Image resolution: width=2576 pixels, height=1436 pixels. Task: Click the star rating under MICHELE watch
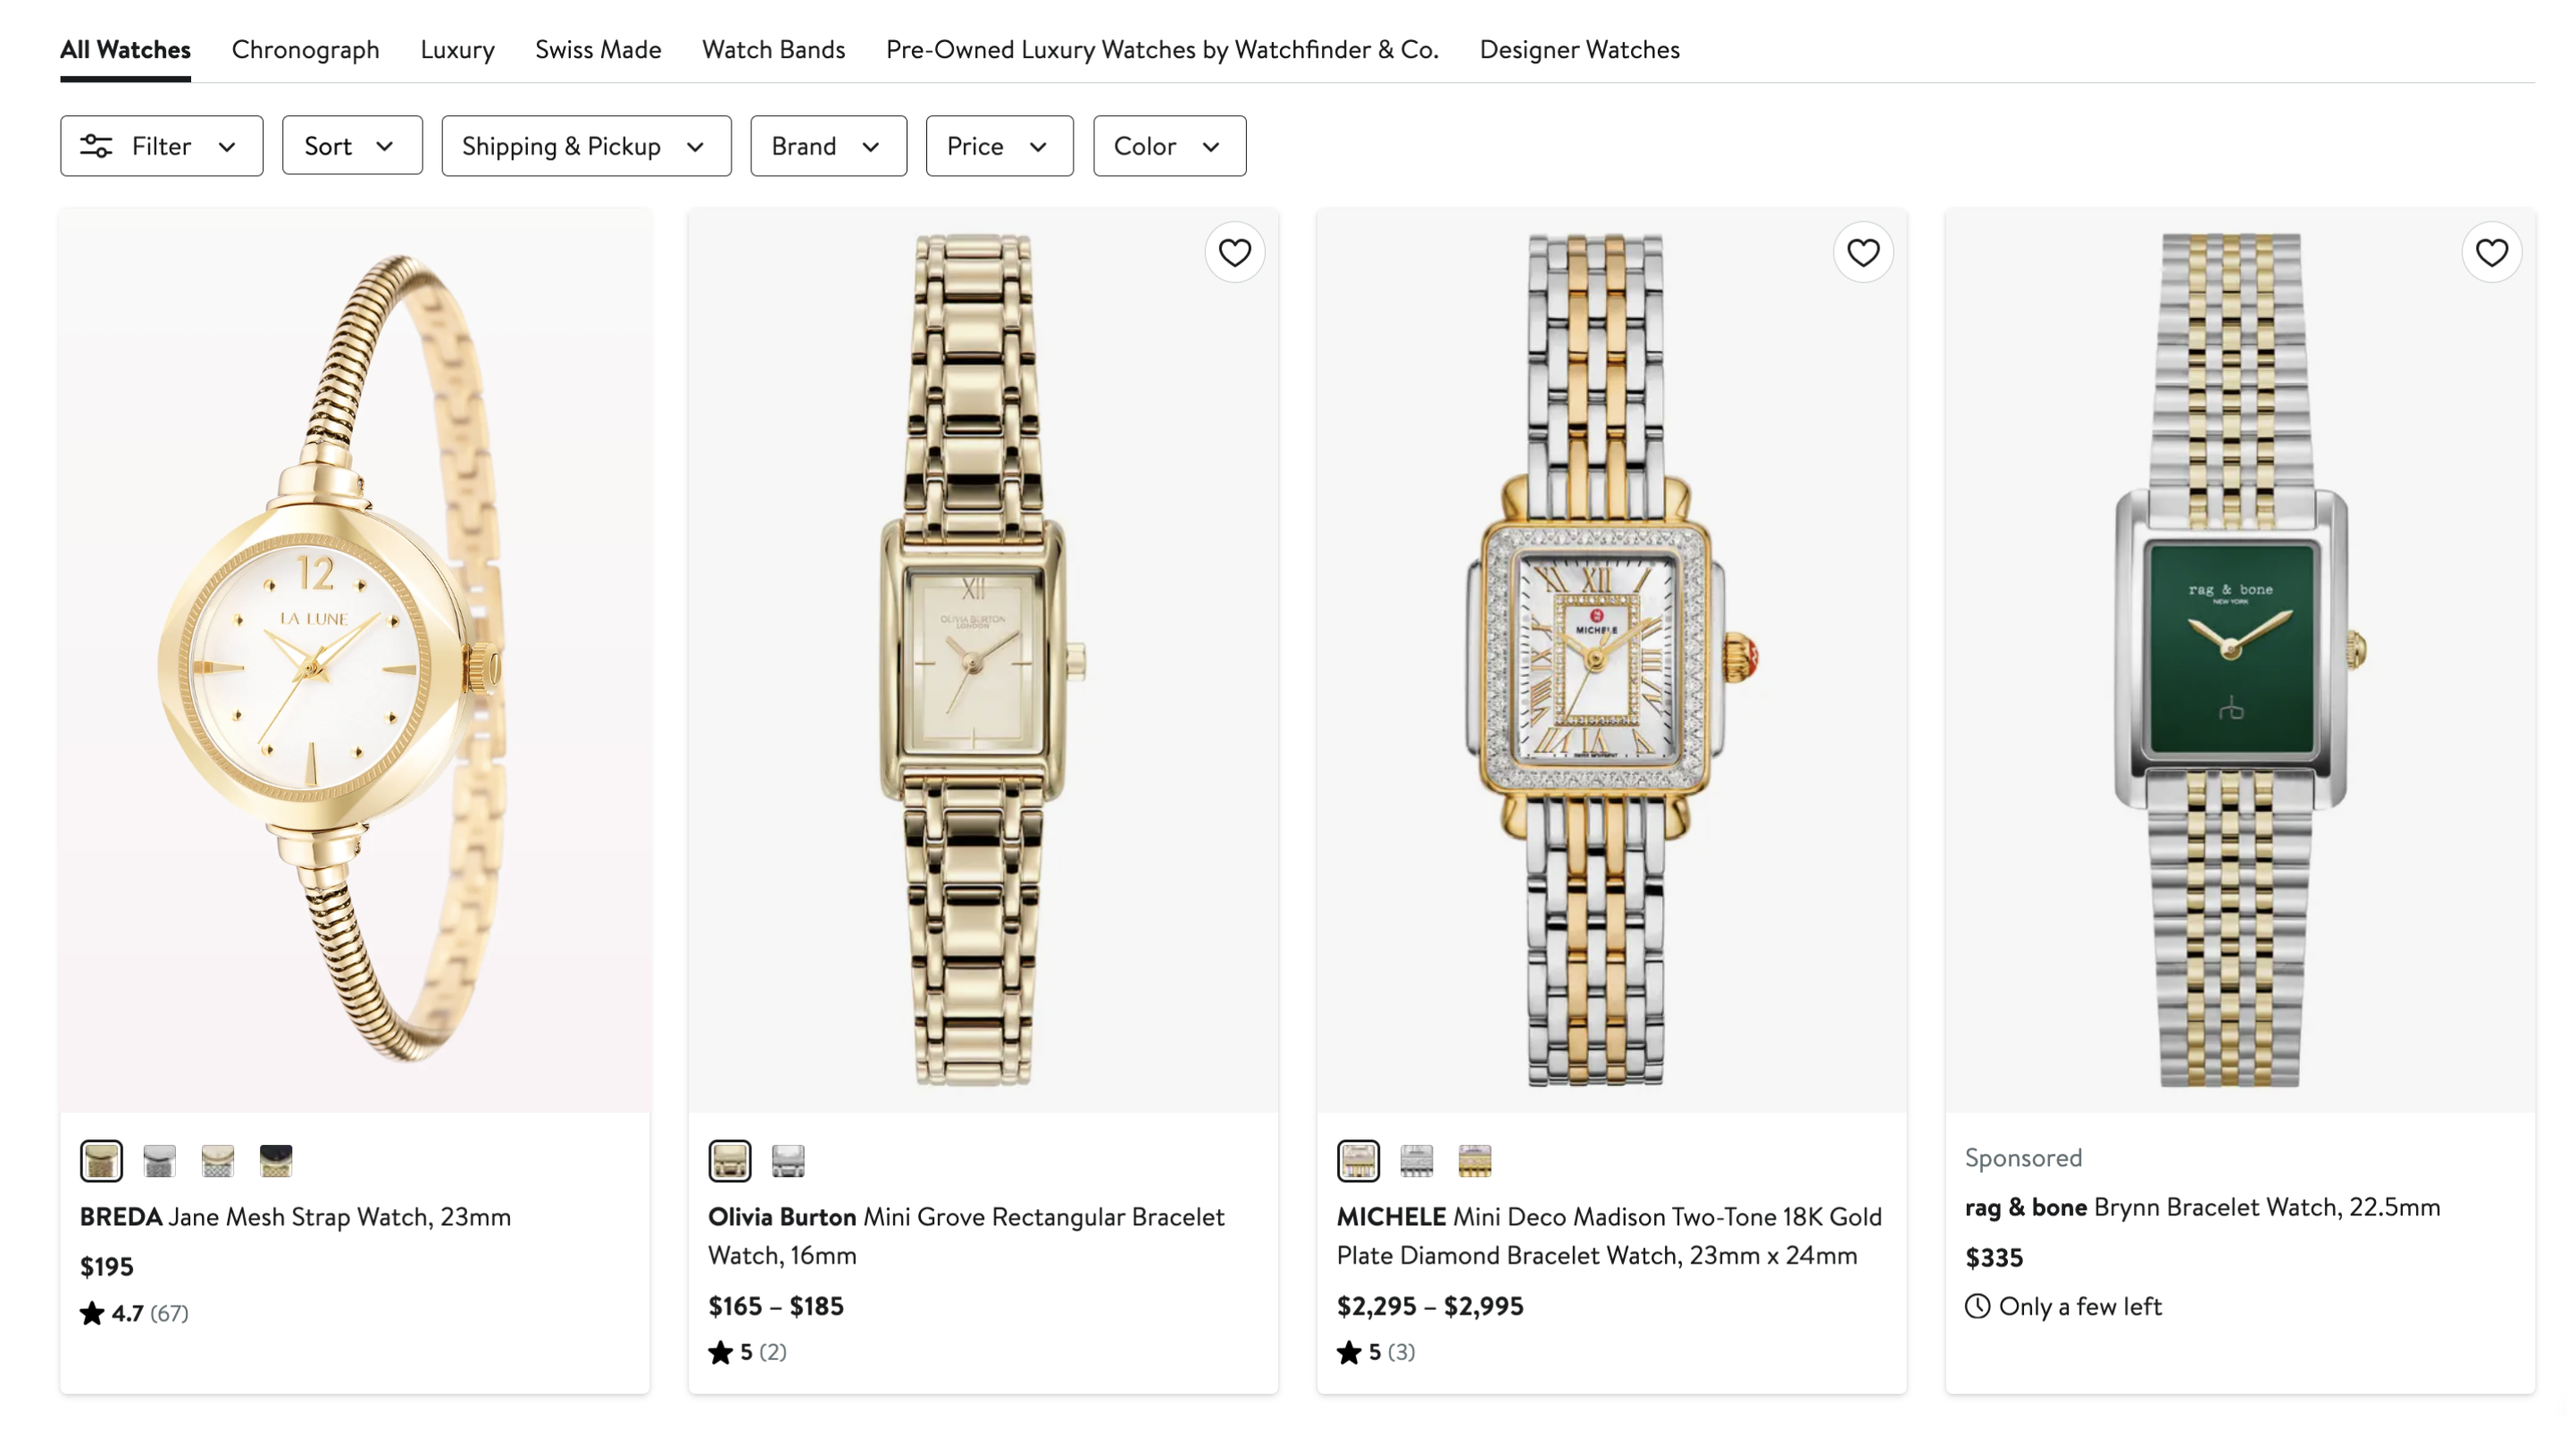1348,1352
